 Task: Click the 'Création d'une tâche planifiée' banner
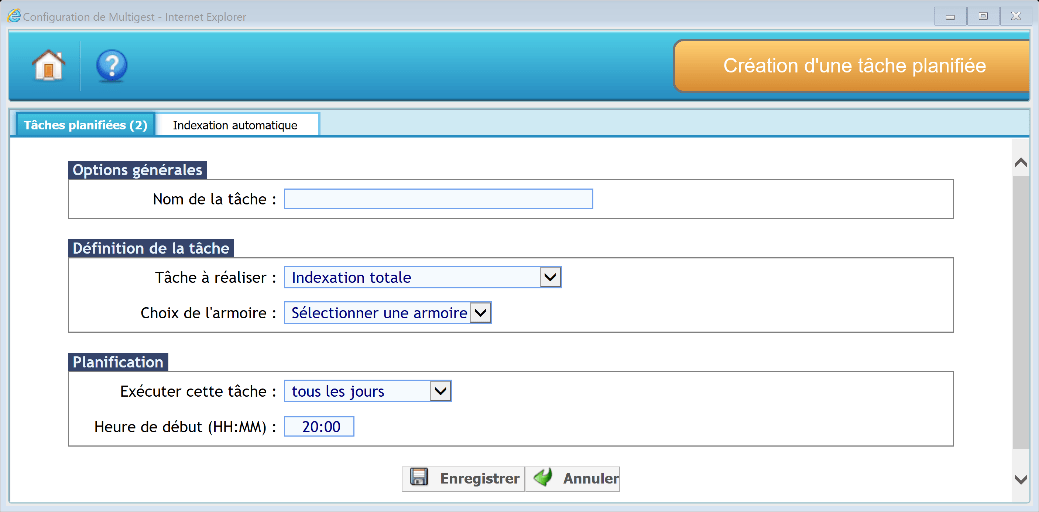coord(854,66)
